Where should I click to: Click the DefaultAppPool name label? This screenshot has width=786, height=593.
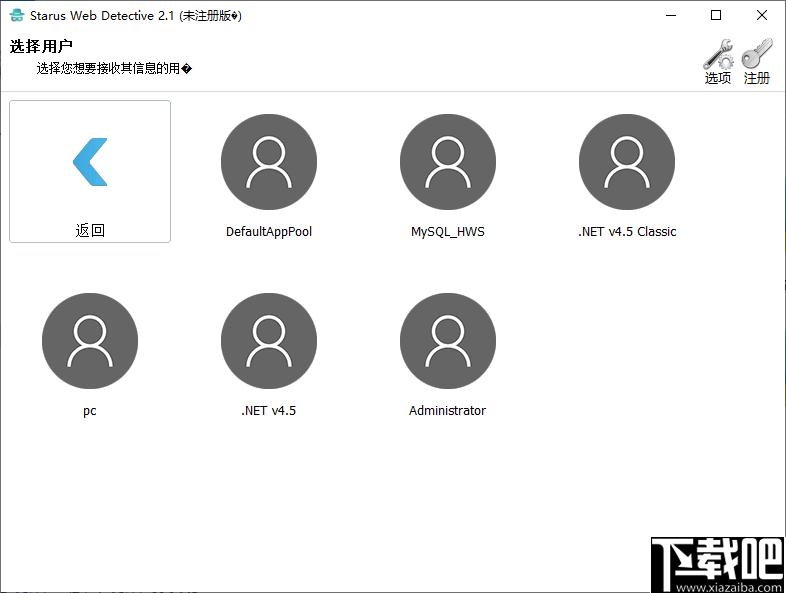[x=269, y=232]
